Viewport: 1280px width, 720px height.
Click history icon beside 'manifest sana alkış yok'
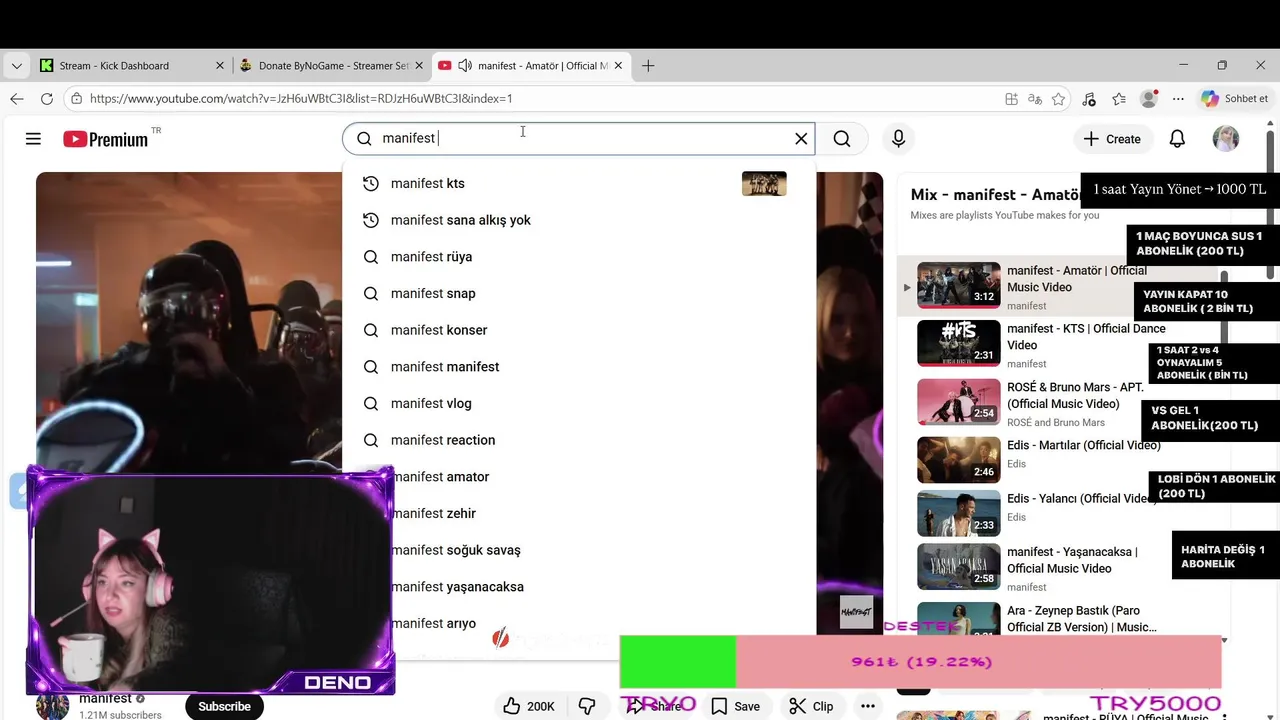(370, 220)
